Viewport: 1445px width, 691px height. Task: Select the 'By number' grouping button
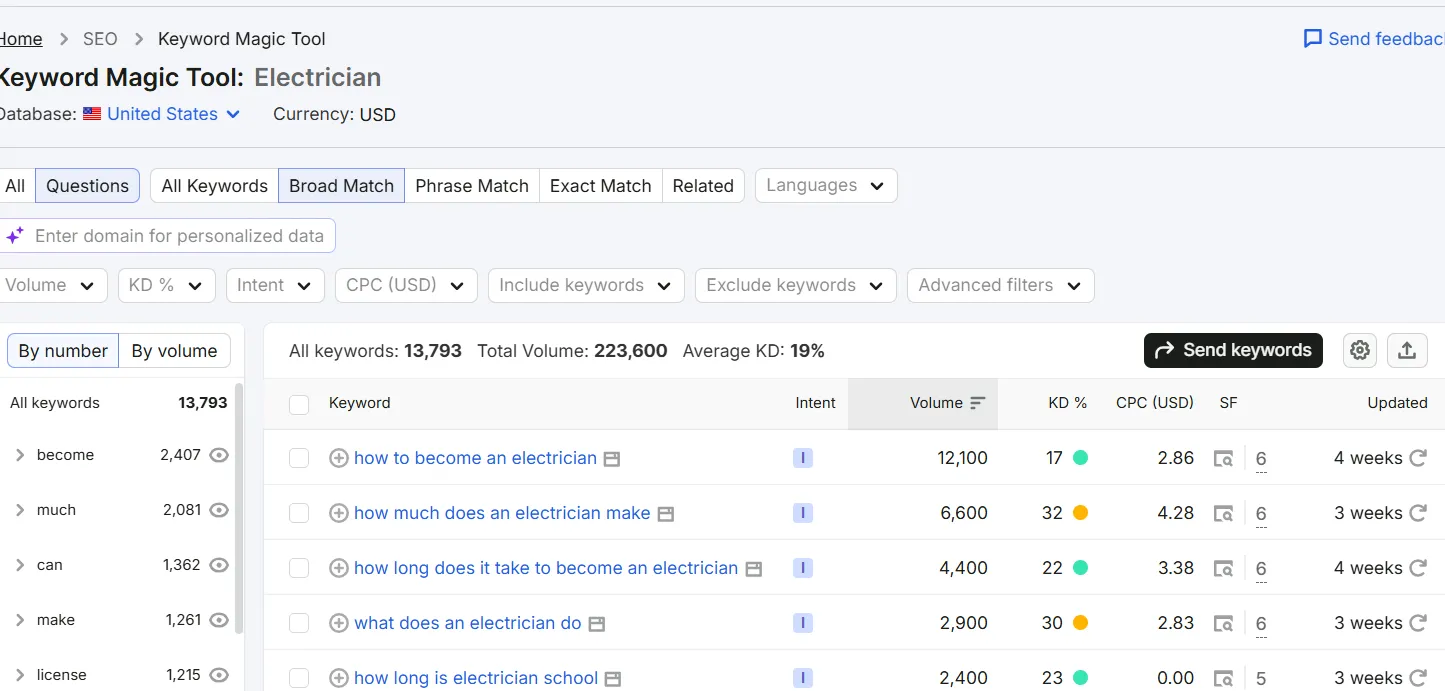click(x=63, y=351)
